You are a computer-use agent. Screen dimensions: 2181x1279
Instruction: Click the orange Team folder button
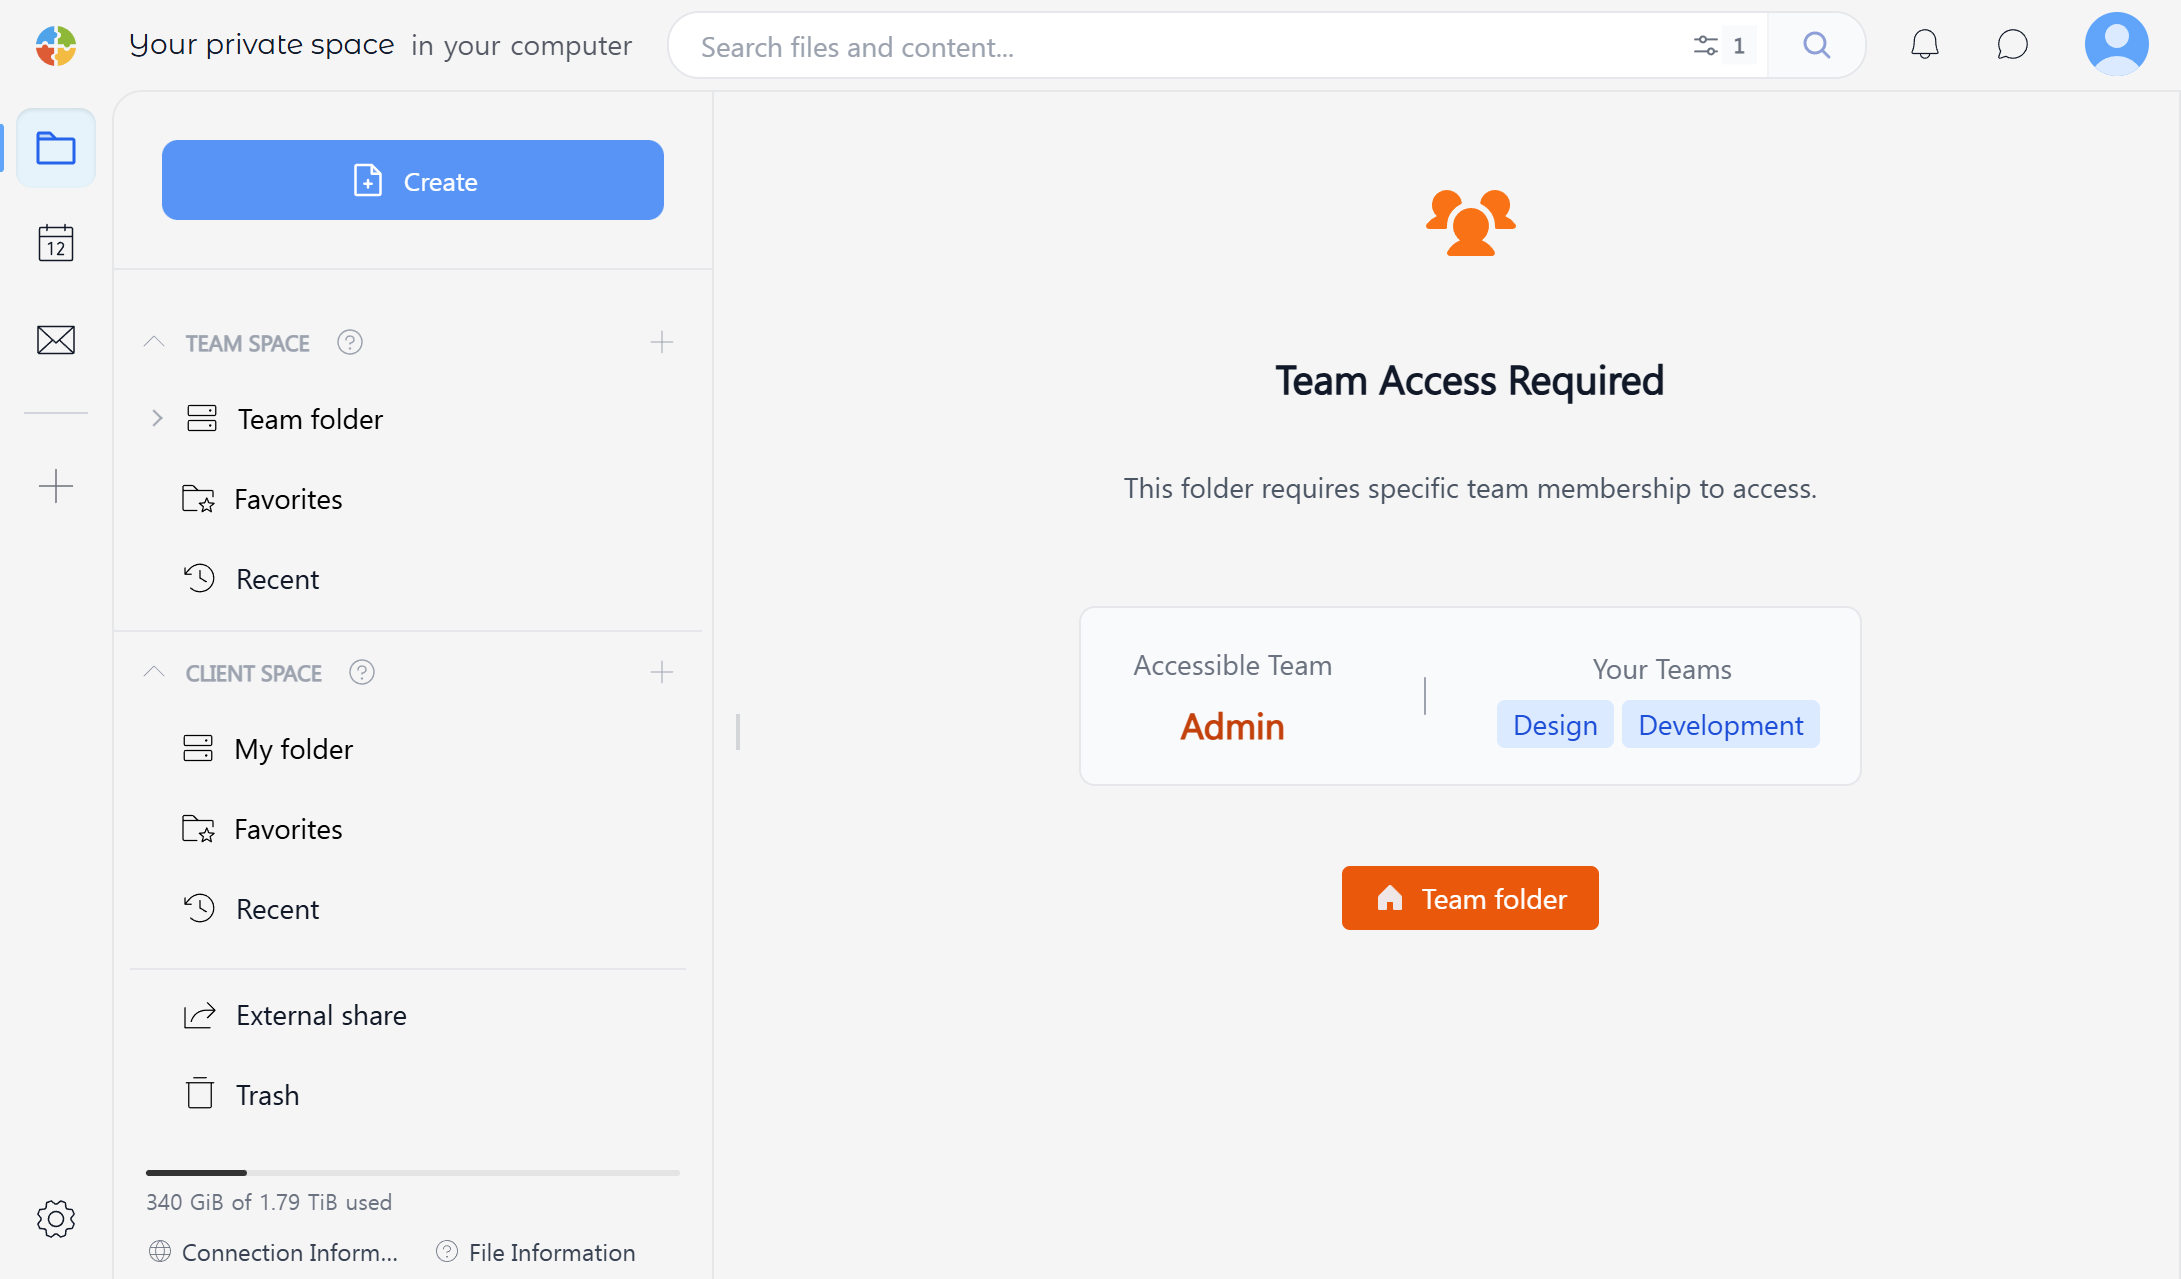click(1470, 898)
